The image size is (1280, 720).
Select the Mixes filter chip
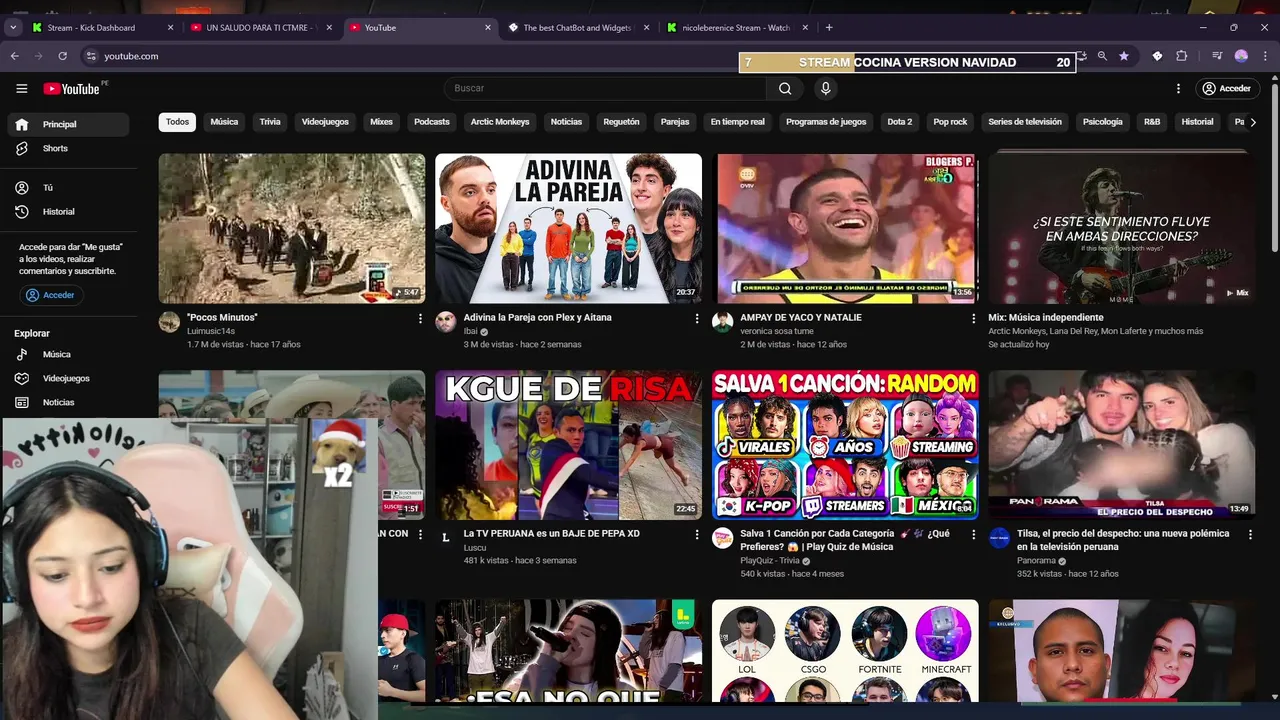381,122
